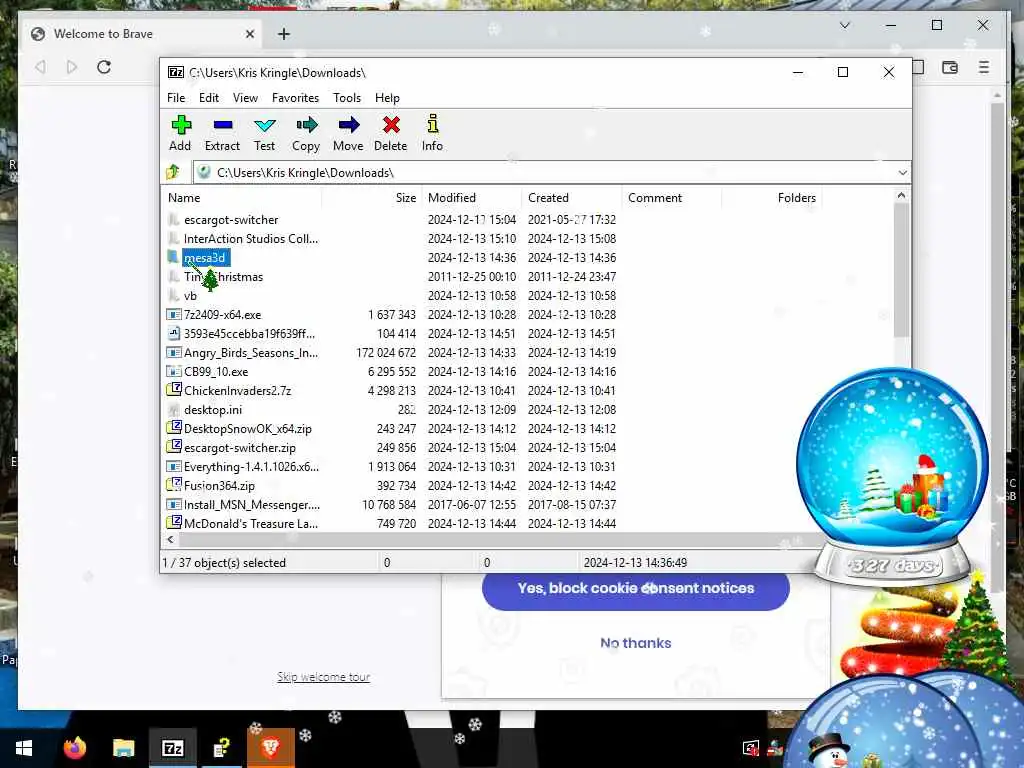1024x768 pixels.
Task: Select the escargot-switcher folder icon
Action: [173, 220]
